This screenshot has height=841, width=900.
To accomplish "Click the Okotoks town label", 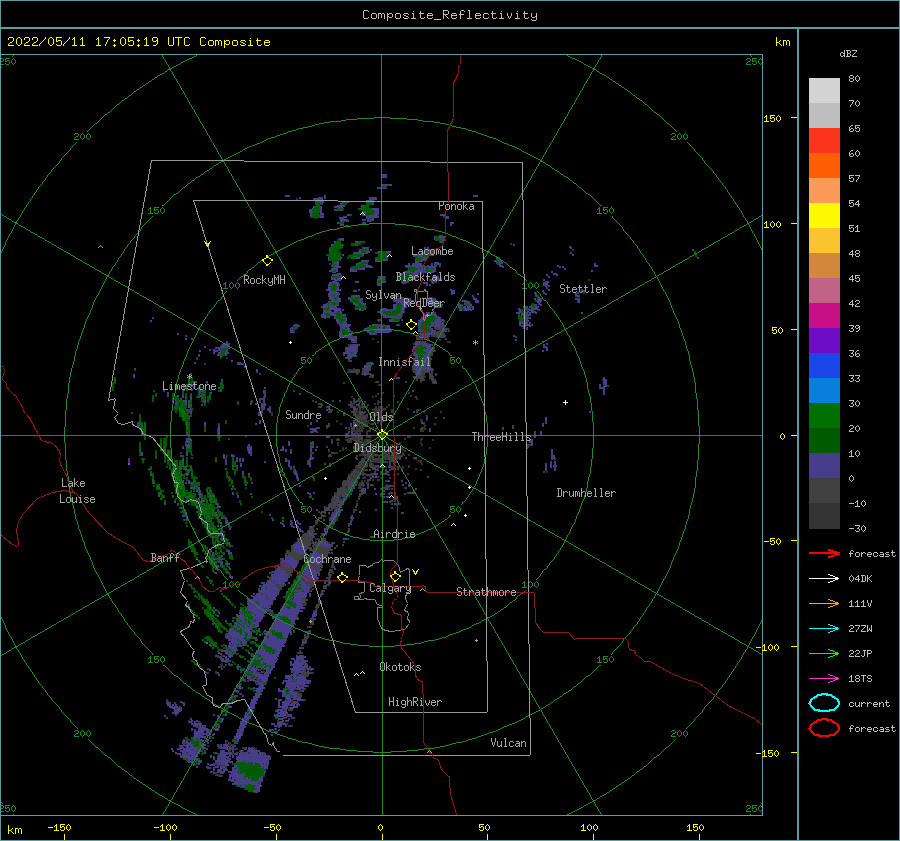I will tap(400, 667).
